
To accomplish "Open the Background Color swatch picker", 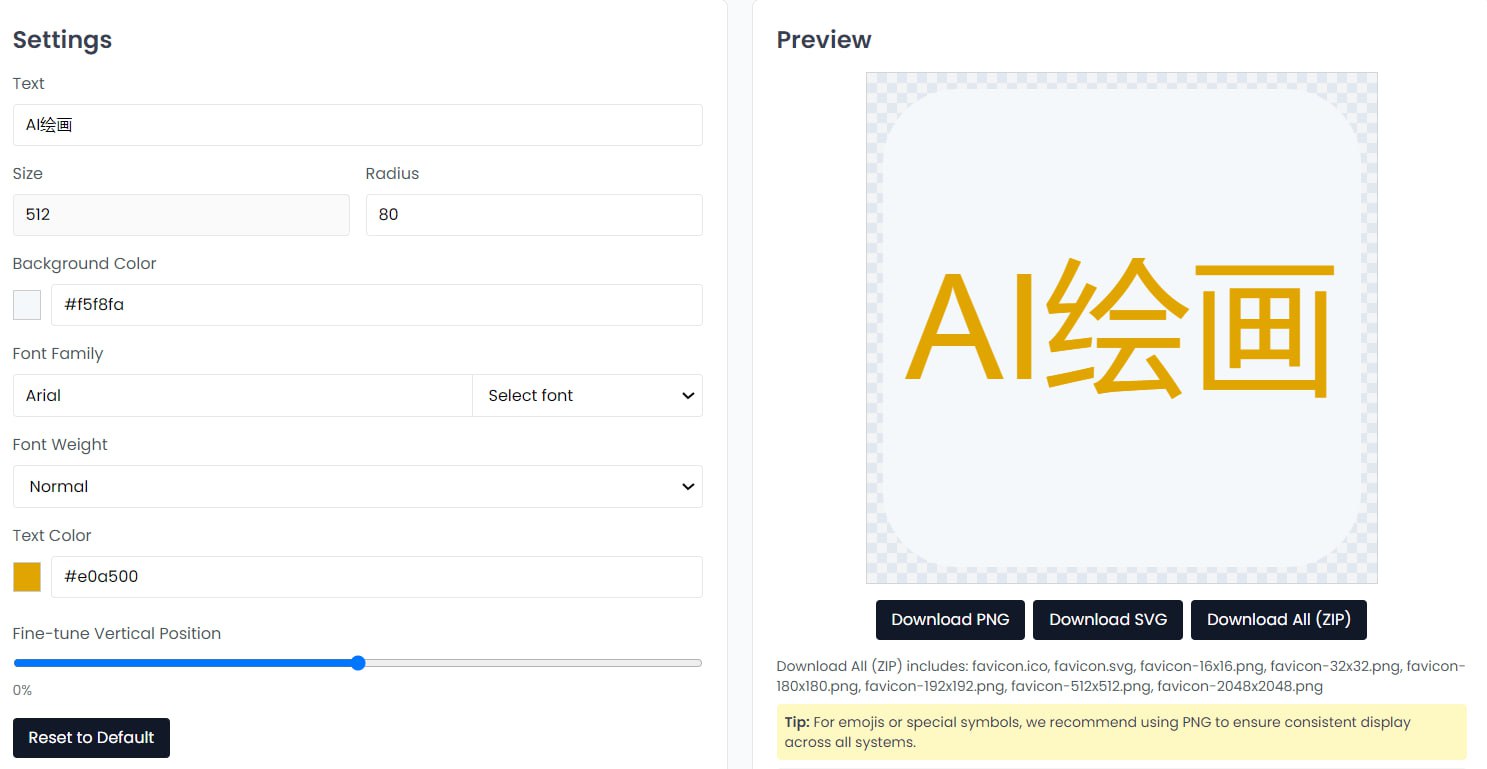I will [27, 305].
